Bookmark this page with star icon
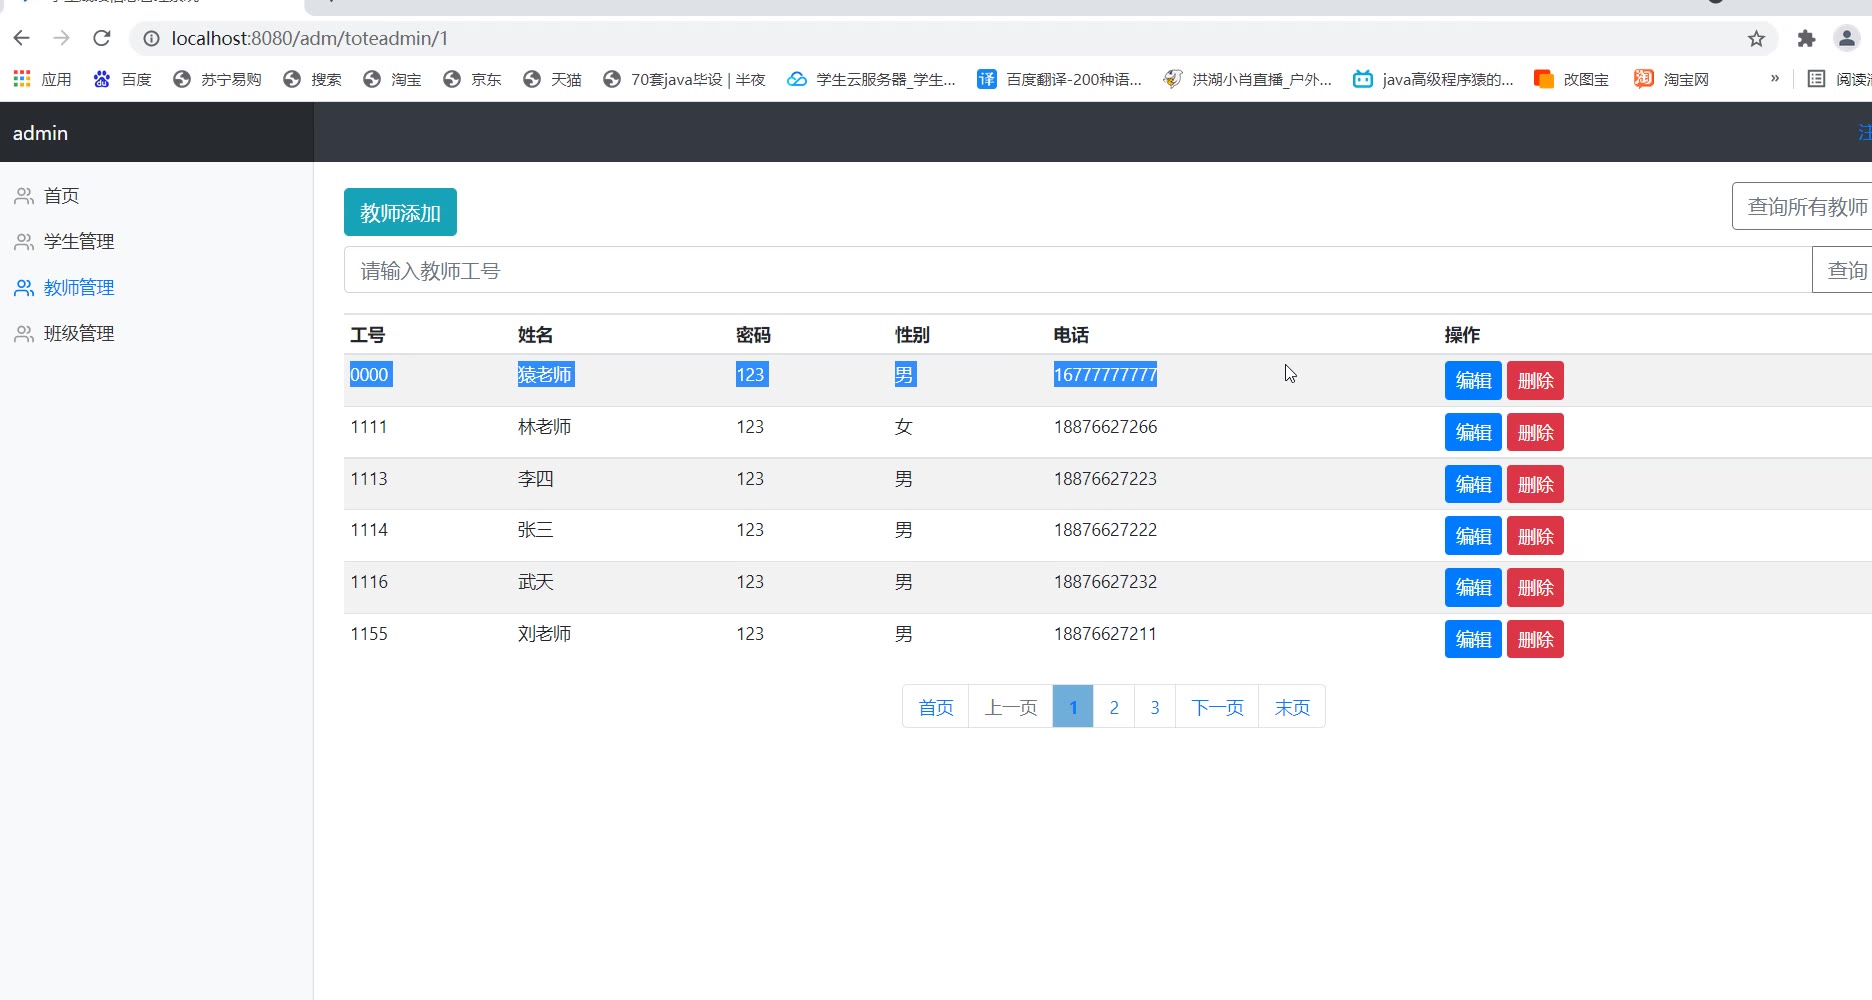The height and width of the screenshot is (1000, 1872). pos(1756,38)
